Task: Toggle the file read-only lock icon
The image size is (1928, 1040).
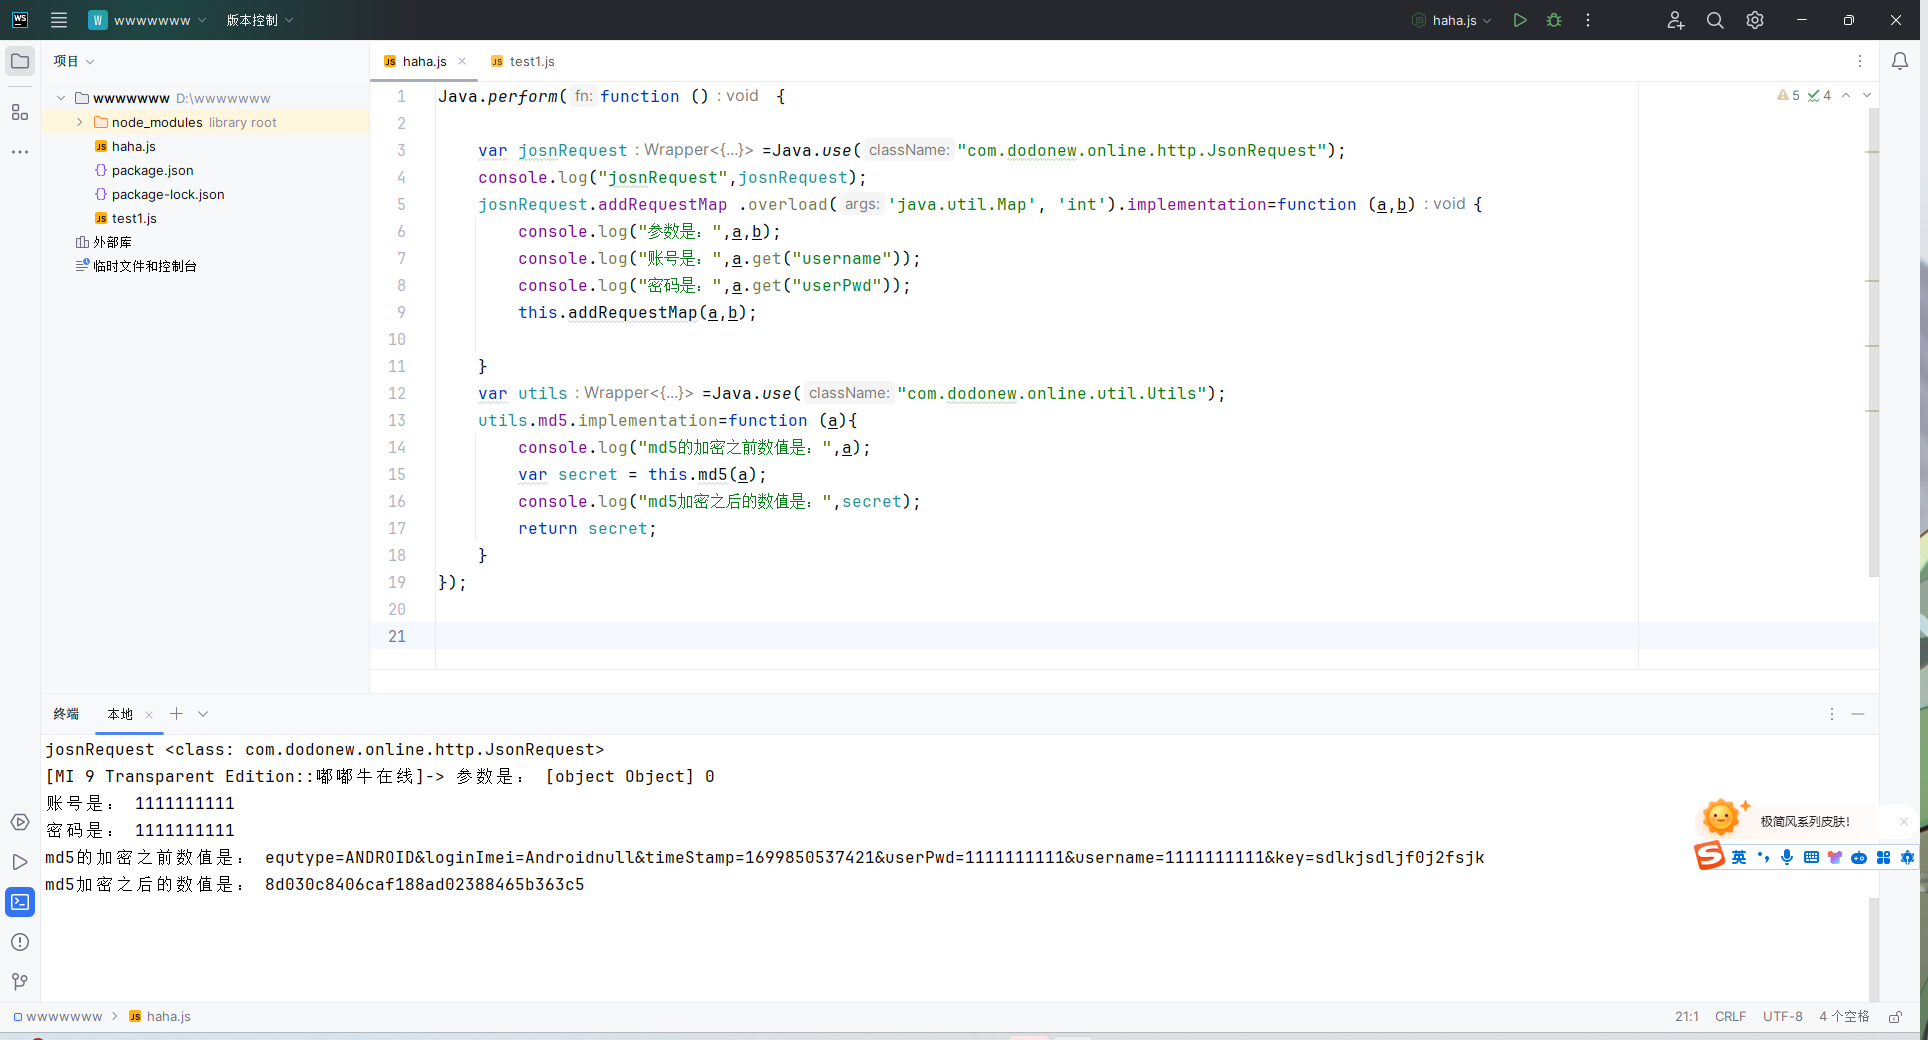Action: click(x=1895, y=1016)
